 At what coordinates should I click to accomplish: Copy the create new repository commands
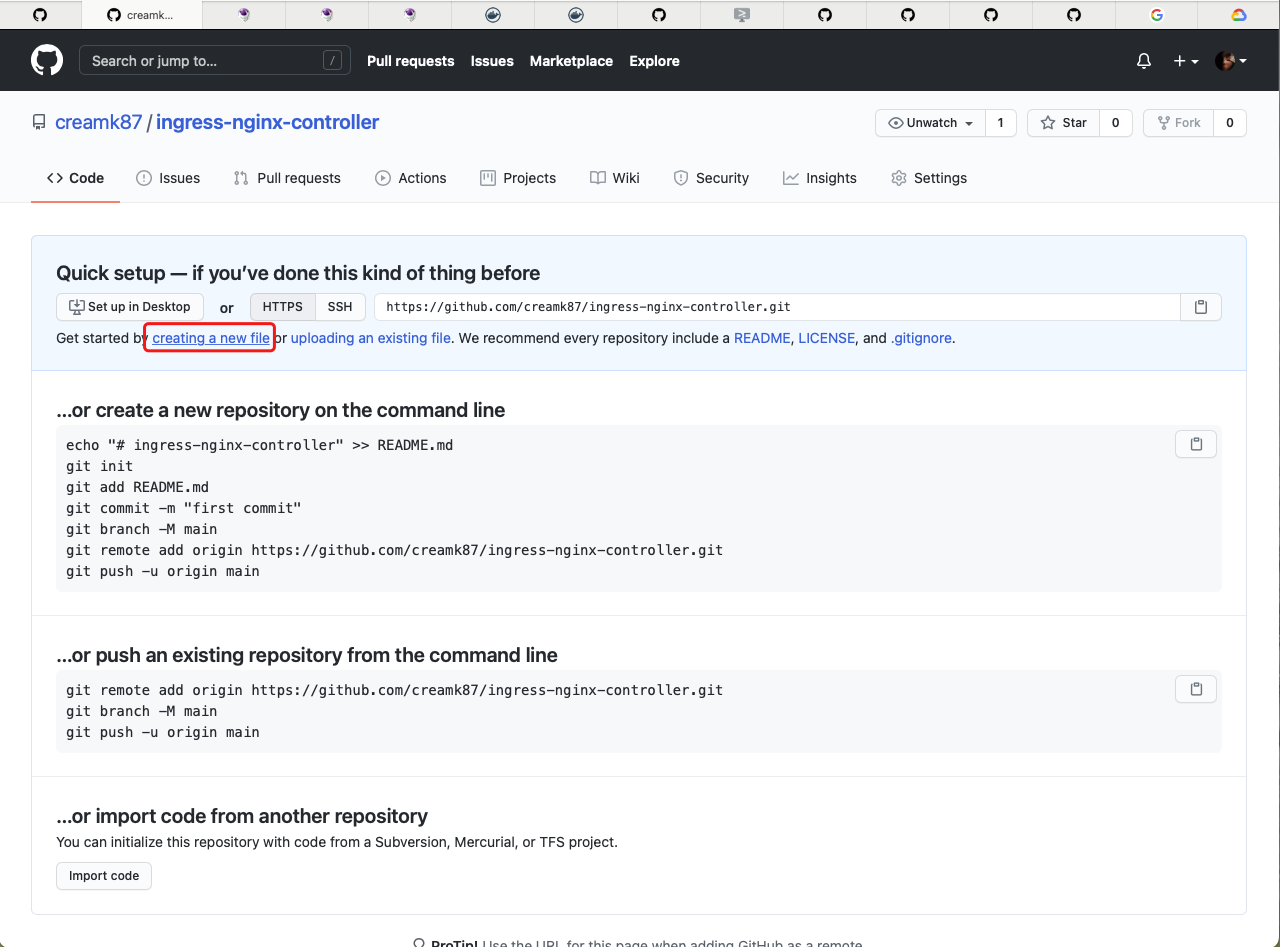pos(1196,444)
